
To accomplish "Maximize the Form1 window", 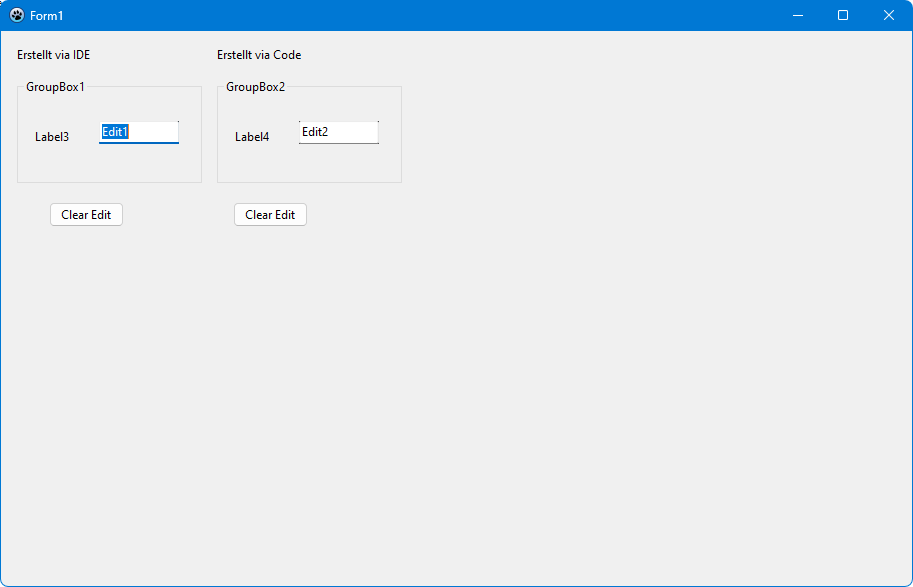I will (843, 15).
